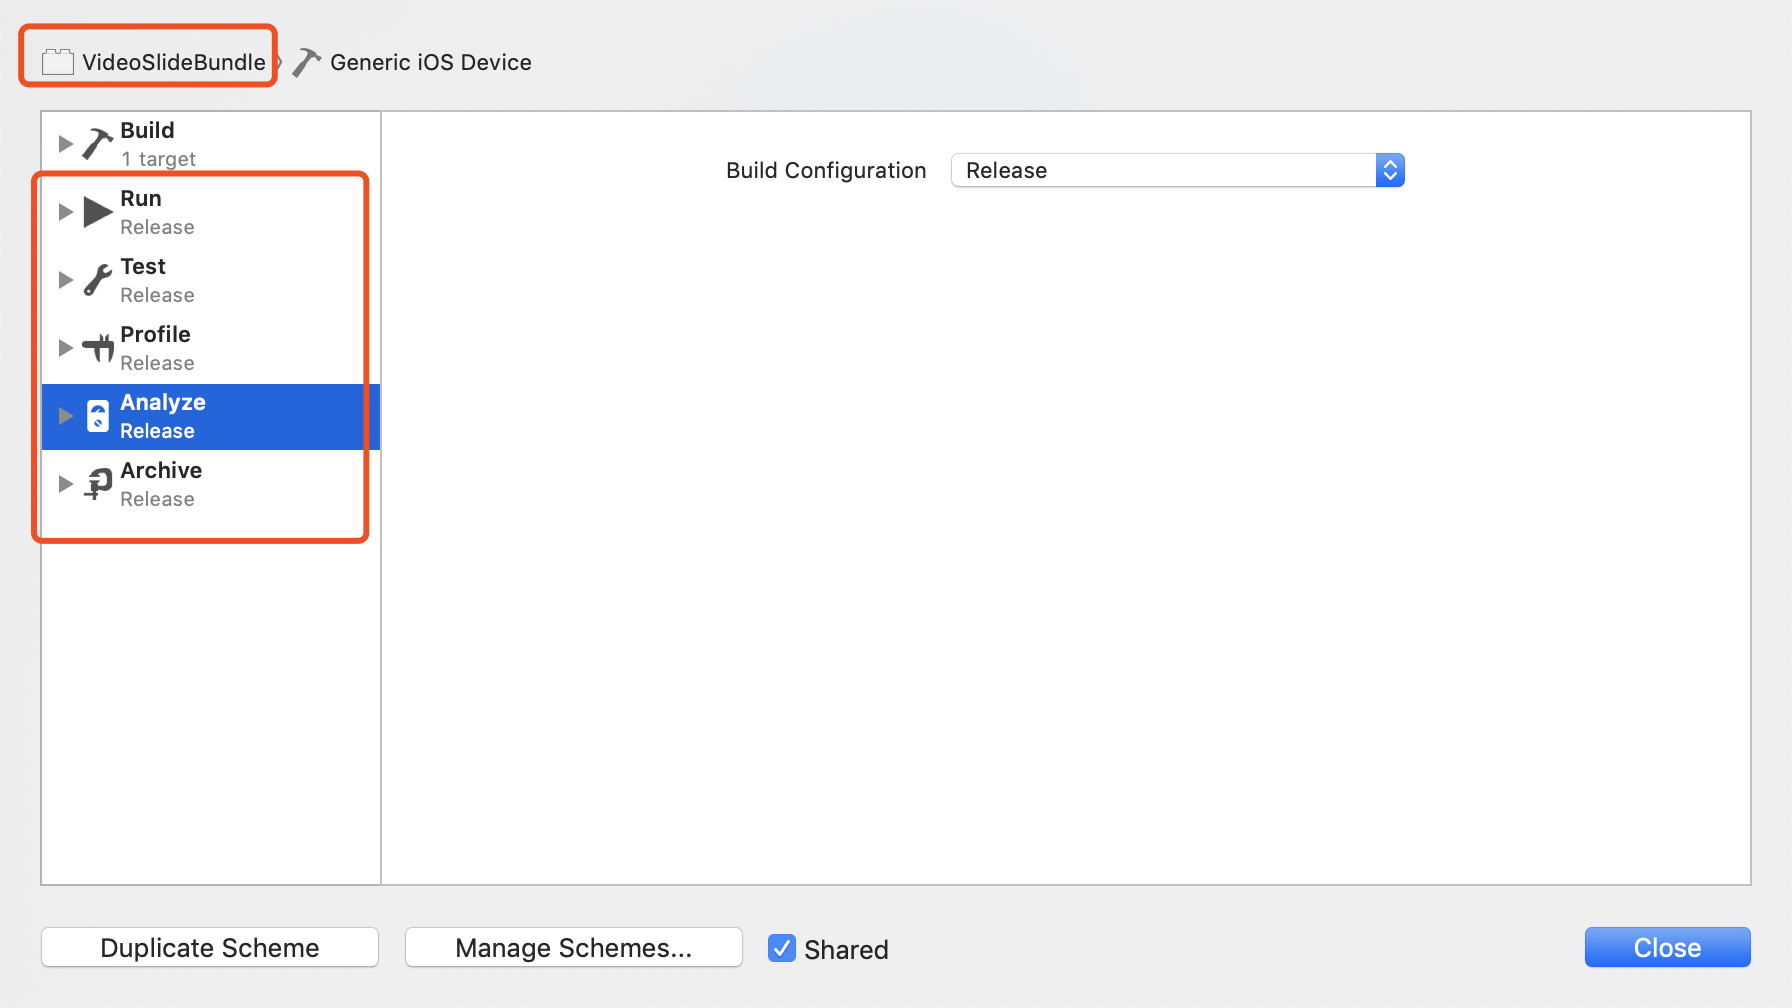Screen dimensions: 1792x1008
Task: Click the Build Configuration popup arrows
Action: (x=1390, y=170)
